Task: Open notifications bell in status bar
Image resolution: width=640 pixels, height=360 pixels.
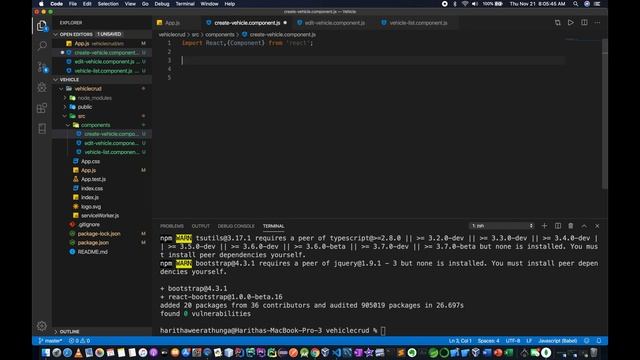Action: coord(599,341)
